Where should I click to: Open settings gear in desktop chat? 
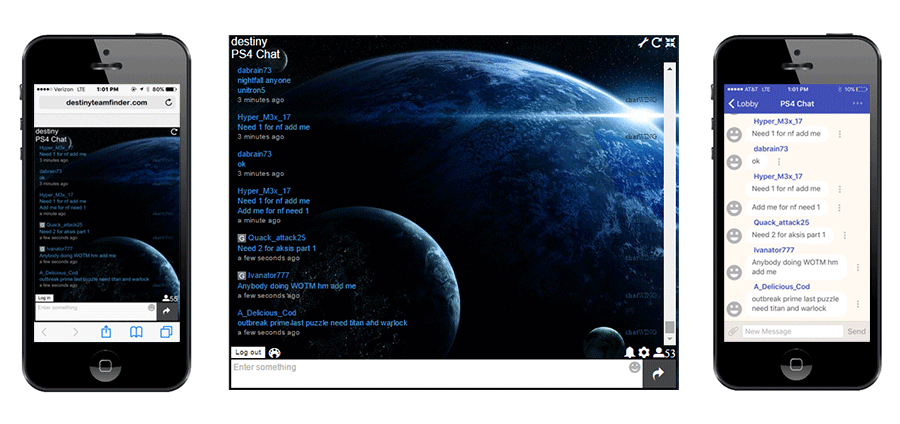click(644, 353)
